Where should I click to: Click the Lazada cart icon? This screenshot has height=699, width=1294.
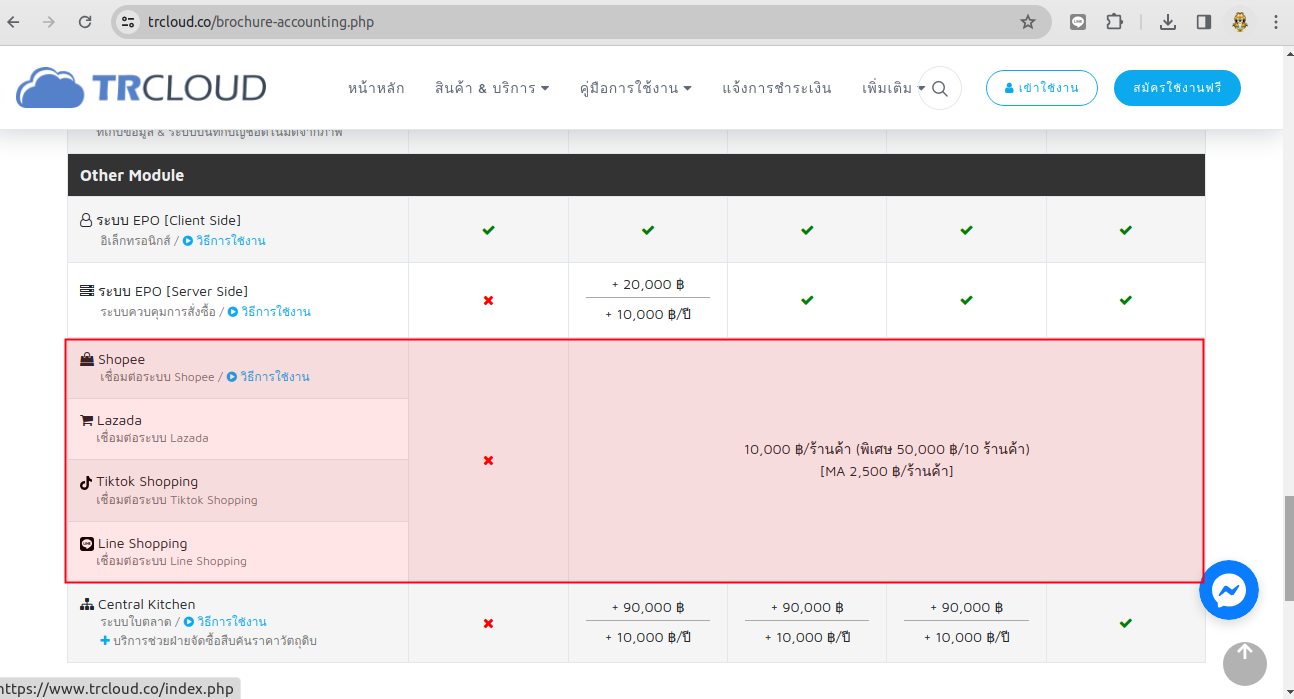(87, 420)
